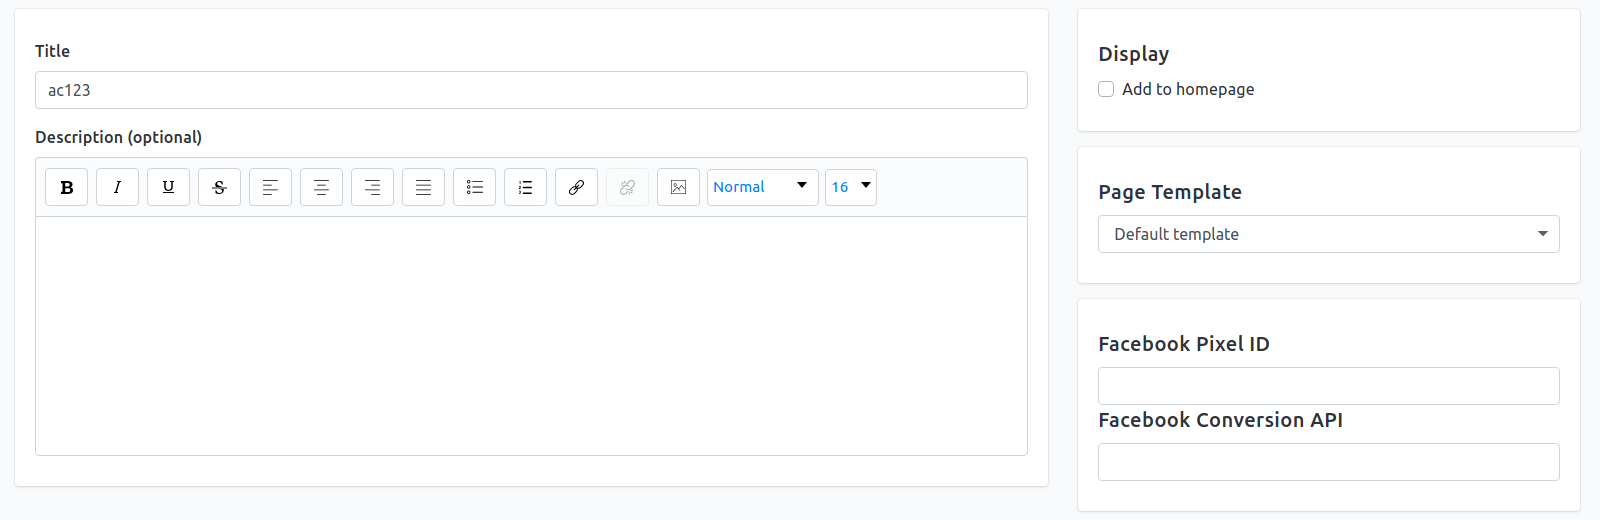Insert a bulleted list
The width and height of the screenshot is (1600, 520).
(x=474, y=187)
